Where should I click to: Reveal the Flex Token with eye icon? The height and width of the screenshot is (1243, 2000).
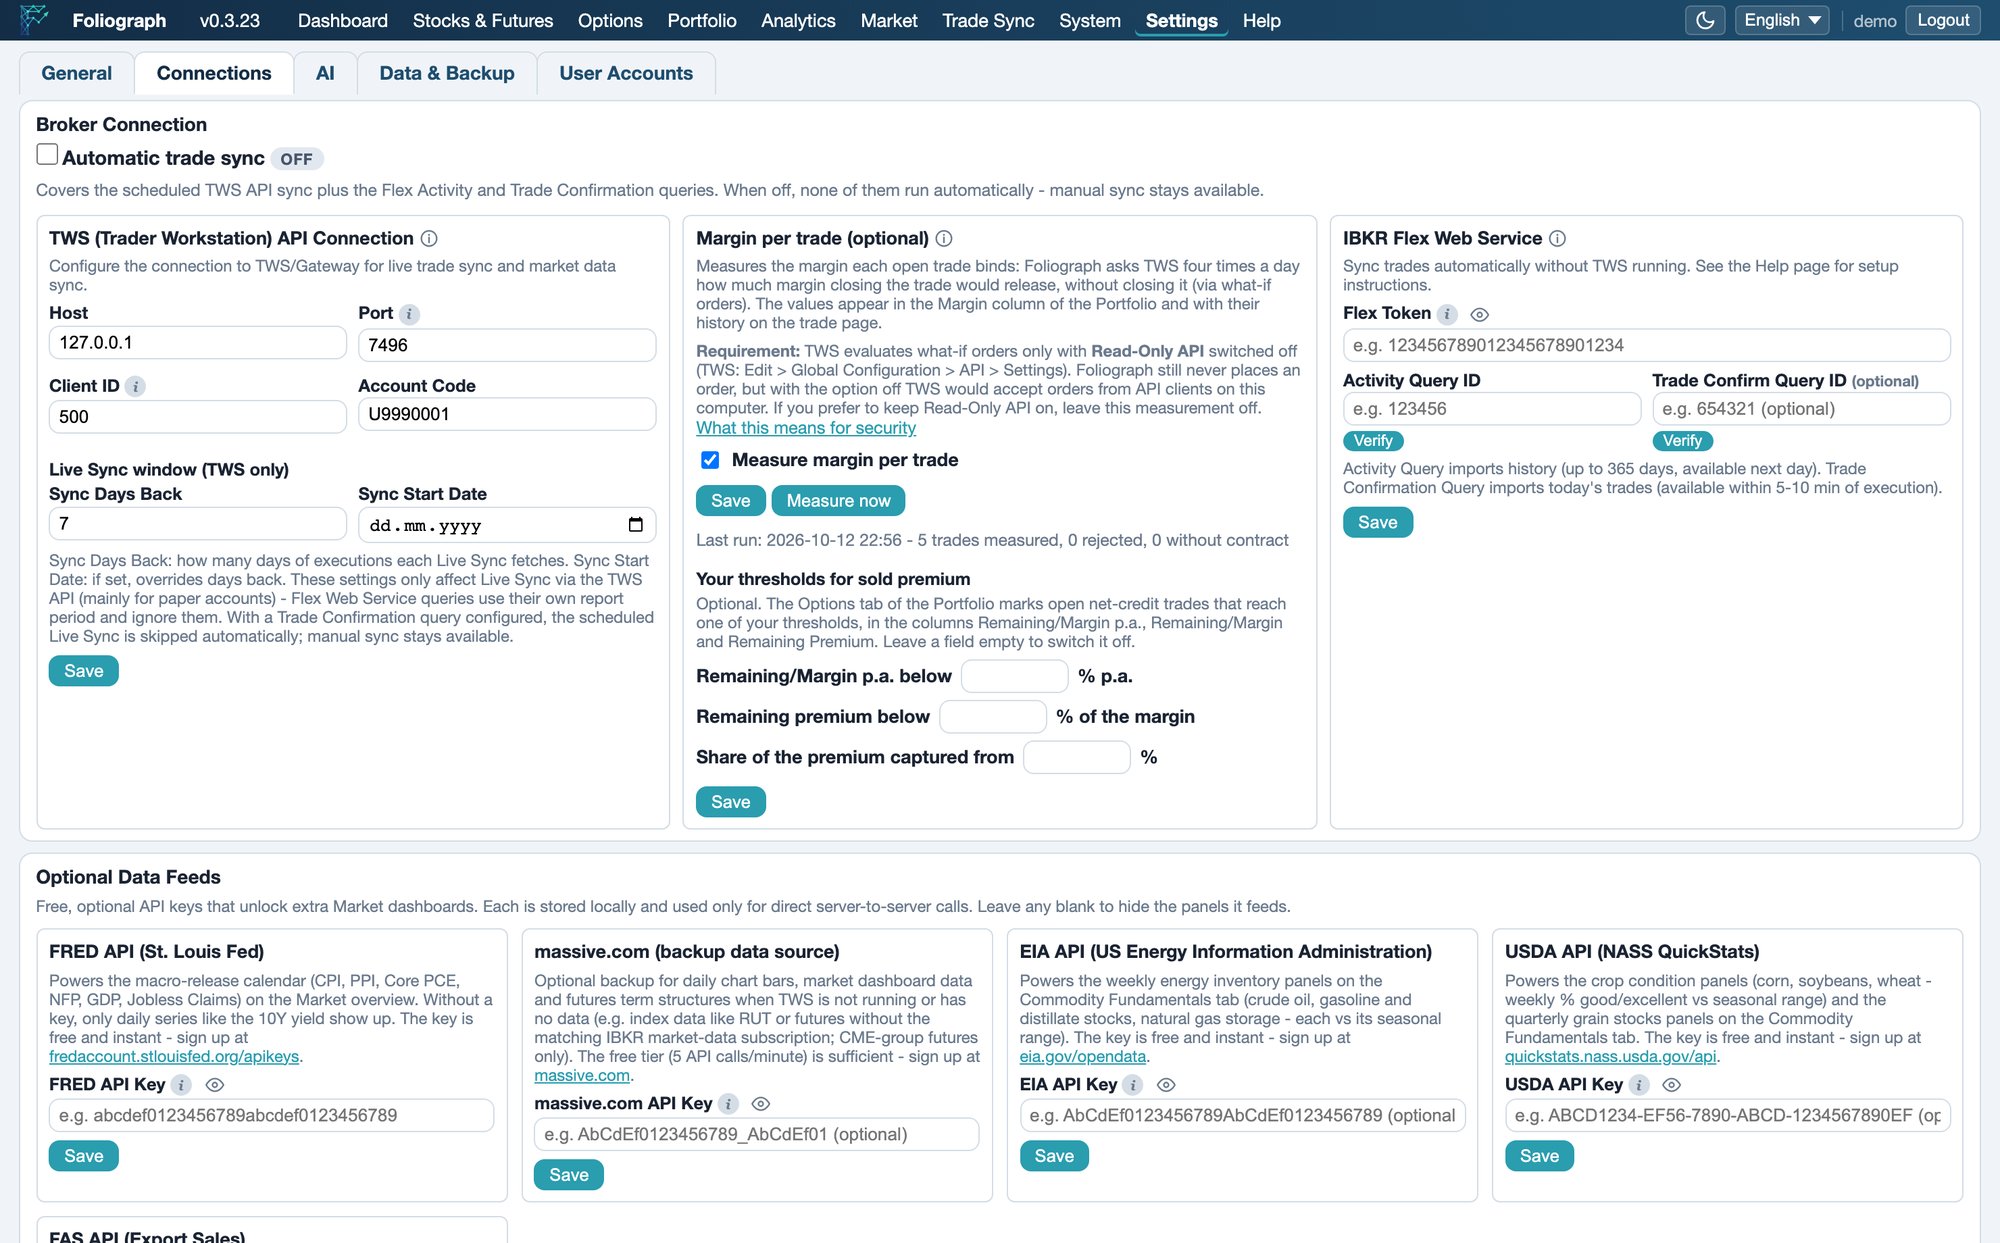click(1480, 314)
